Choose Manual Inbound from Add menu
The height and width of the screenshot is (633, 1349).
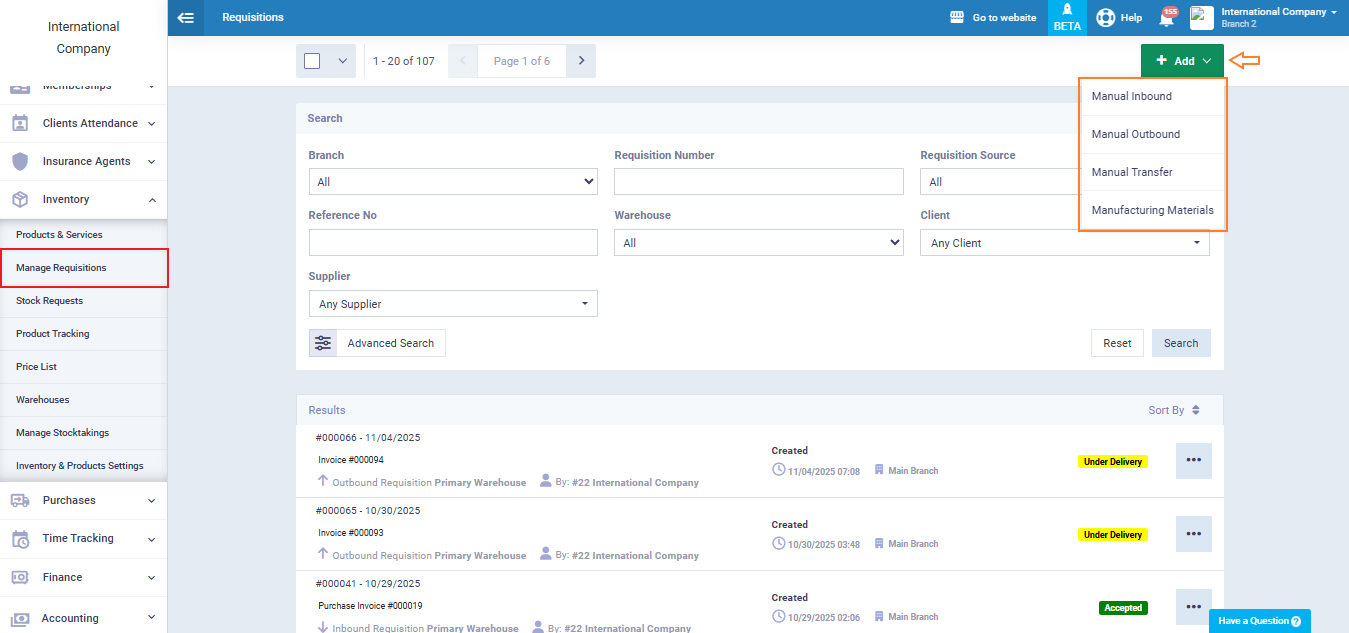(x=1132, y=97)
